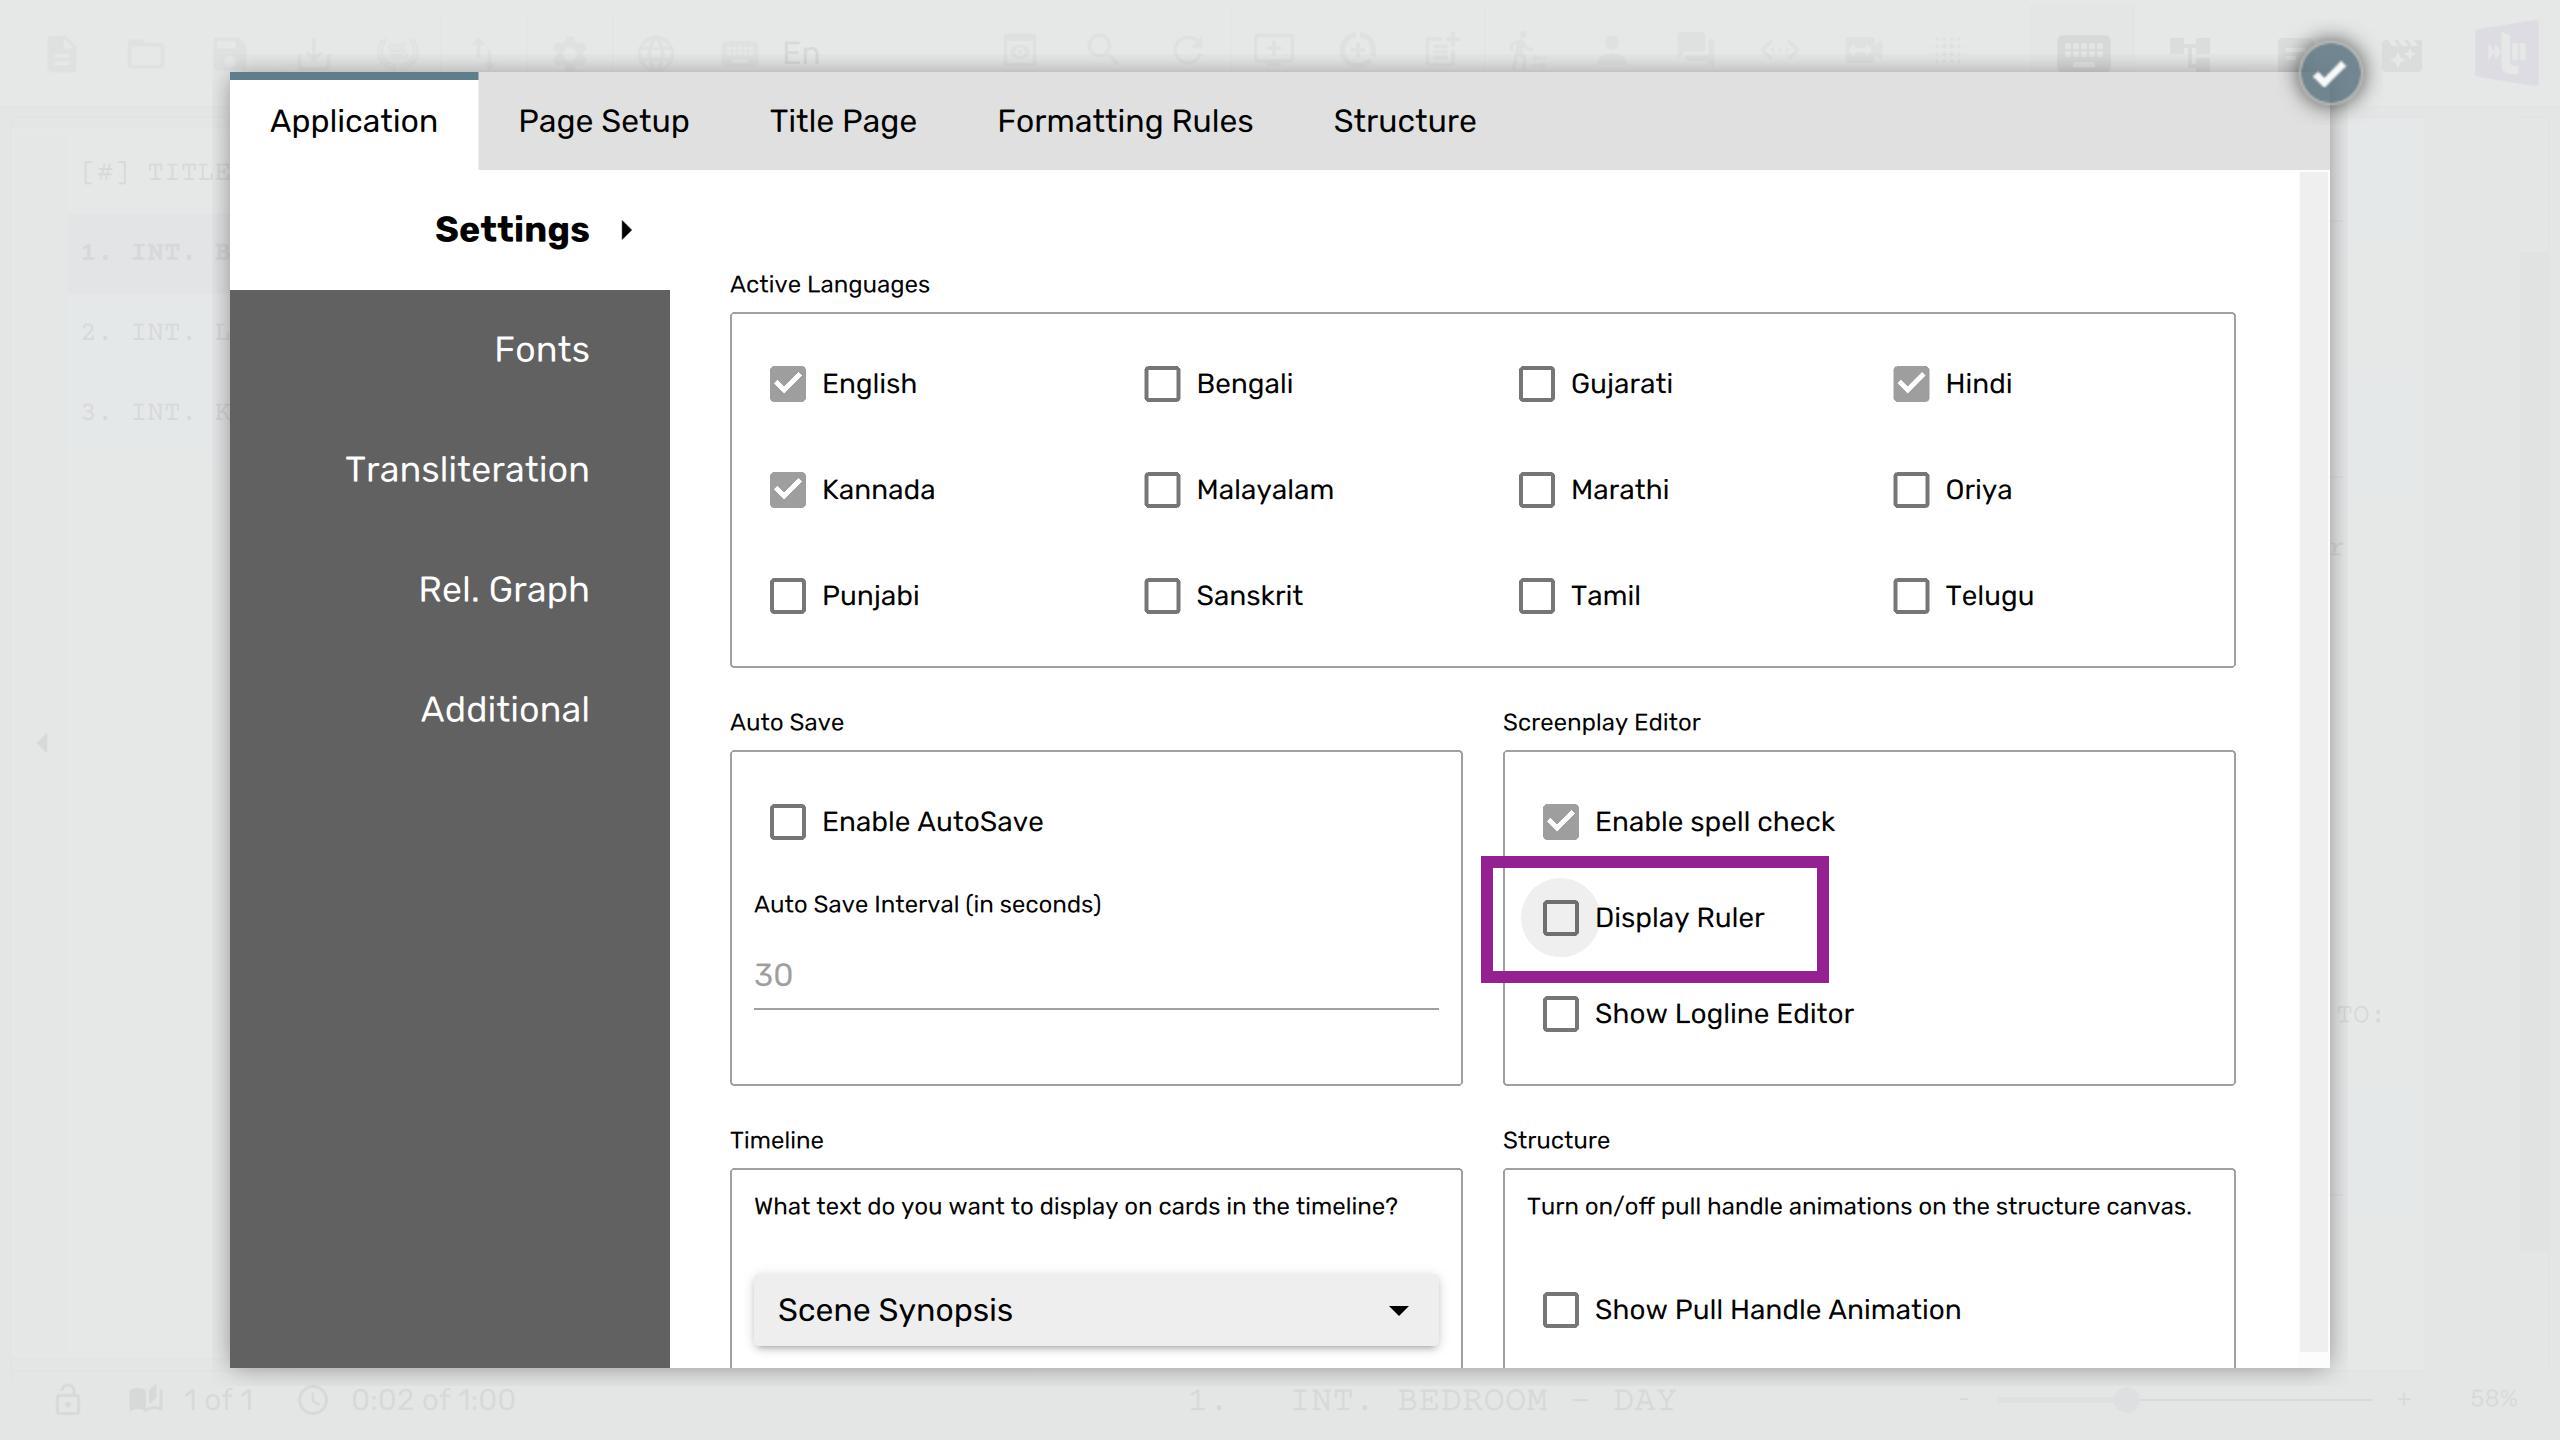Open the Scene Synopsis dropdown
The image size is (2560, 1440).
1094,1310
